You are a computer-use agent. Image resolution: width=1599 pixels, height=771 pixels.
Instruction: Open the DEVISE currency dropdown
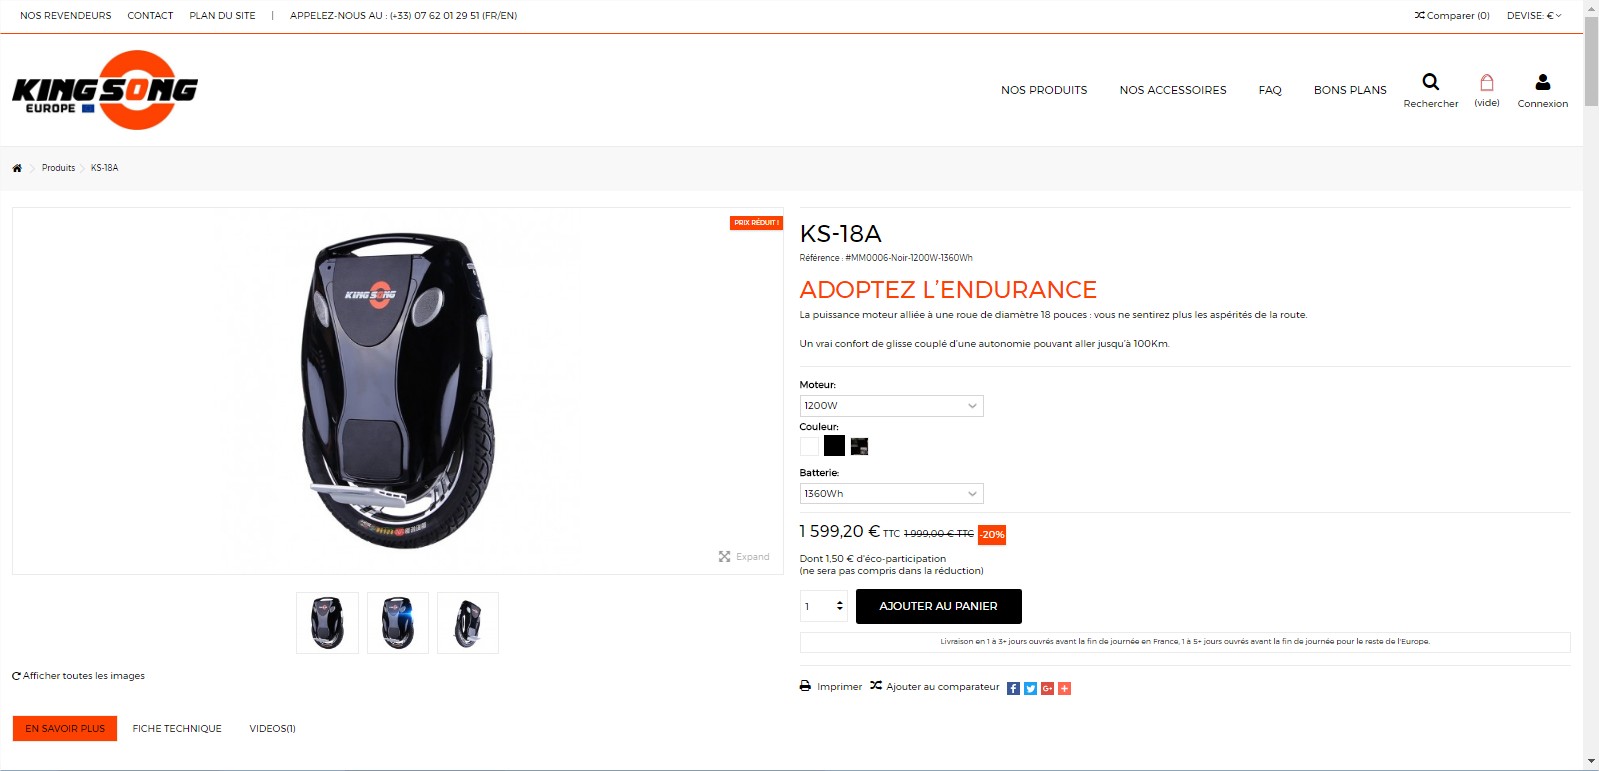click(1534, 16)
